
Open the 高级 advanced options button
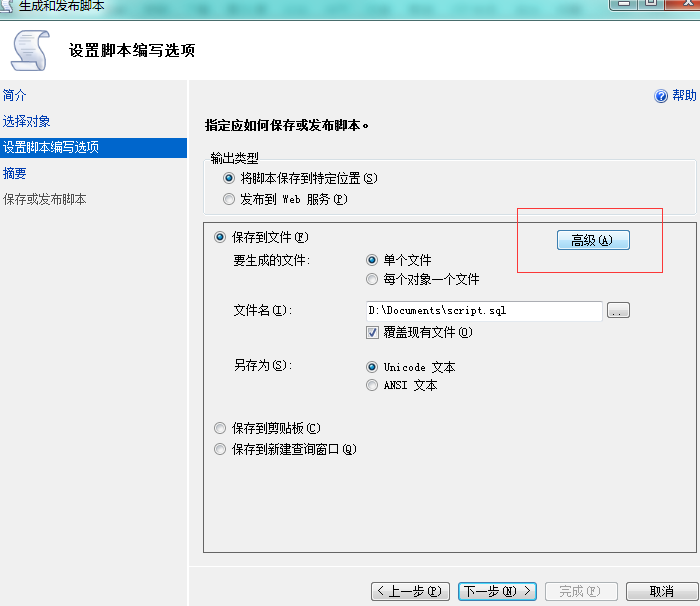coord(593,240)
